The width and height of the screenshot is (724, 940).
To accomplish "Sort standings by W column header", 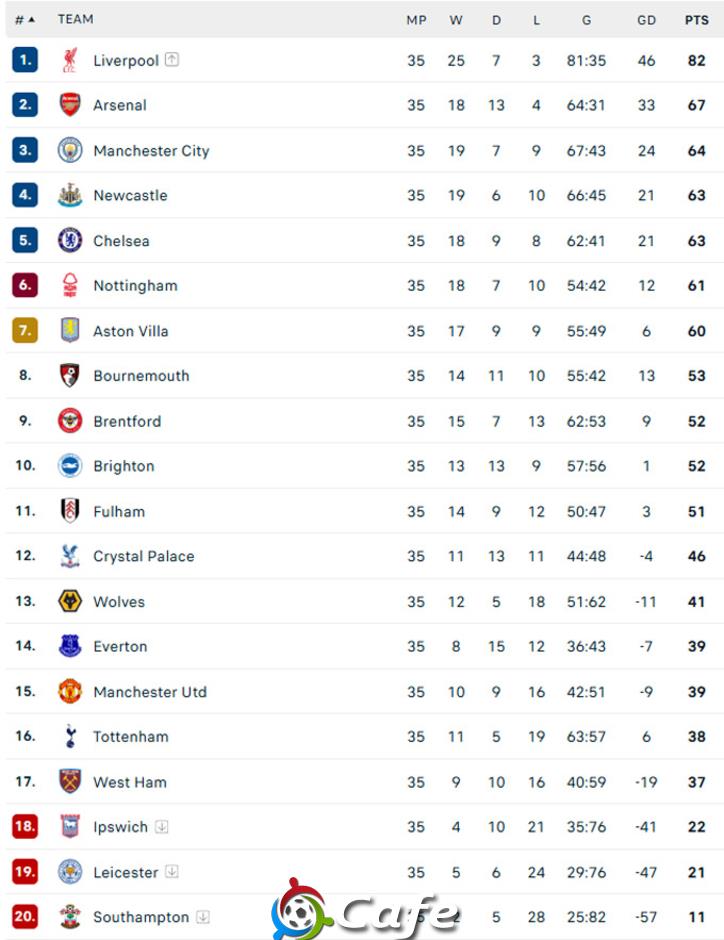I will pyautogui.click(x=456, y=20).
